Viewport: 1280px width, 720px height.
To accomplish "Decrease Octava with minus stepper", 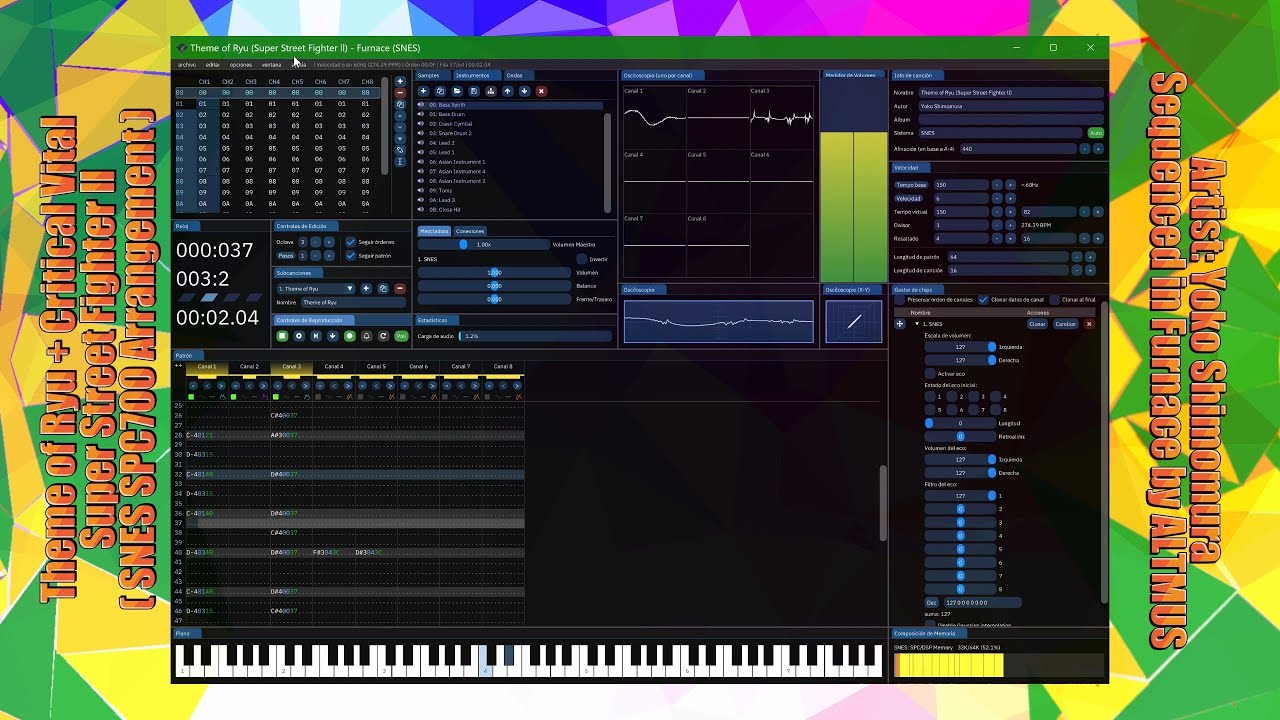I will coord(315,242).
